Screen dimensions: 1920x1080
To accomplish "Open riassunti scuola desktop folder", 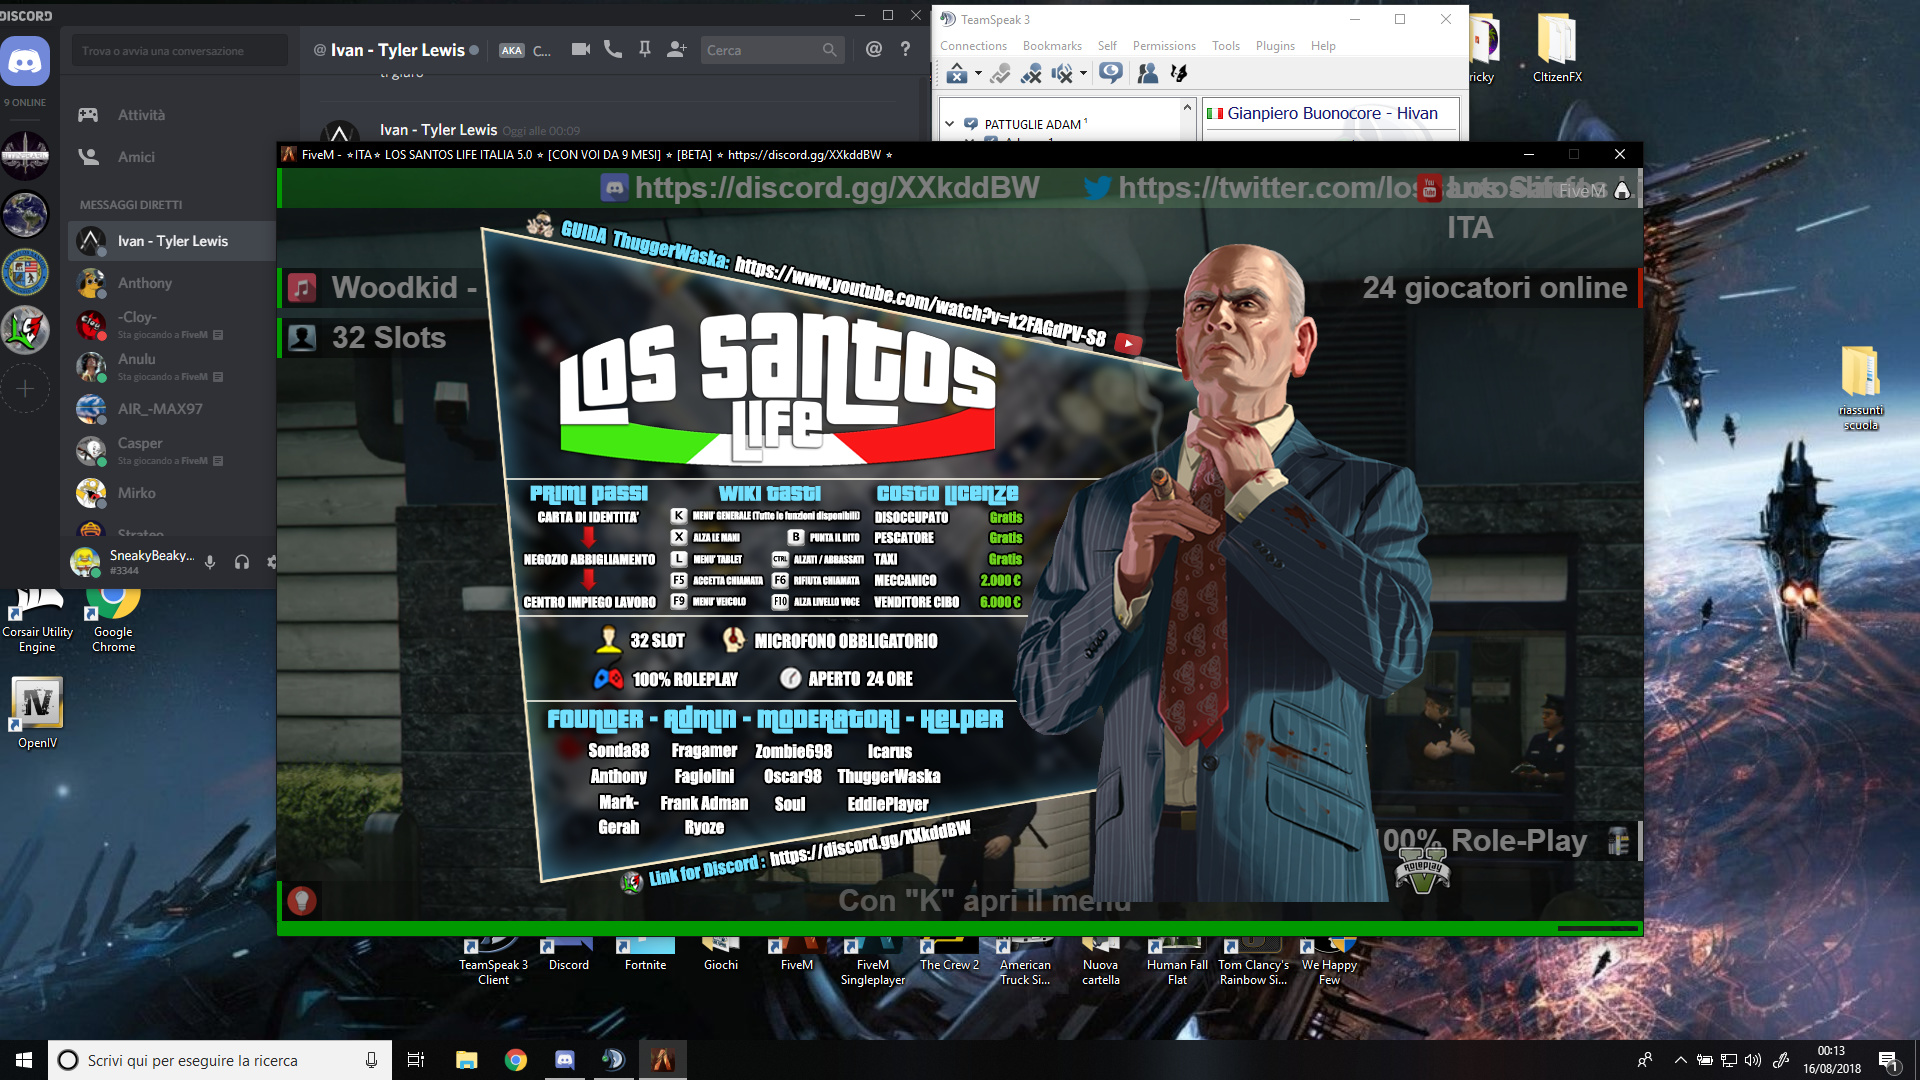I will pyautogui.click(x=1860, y=388).
